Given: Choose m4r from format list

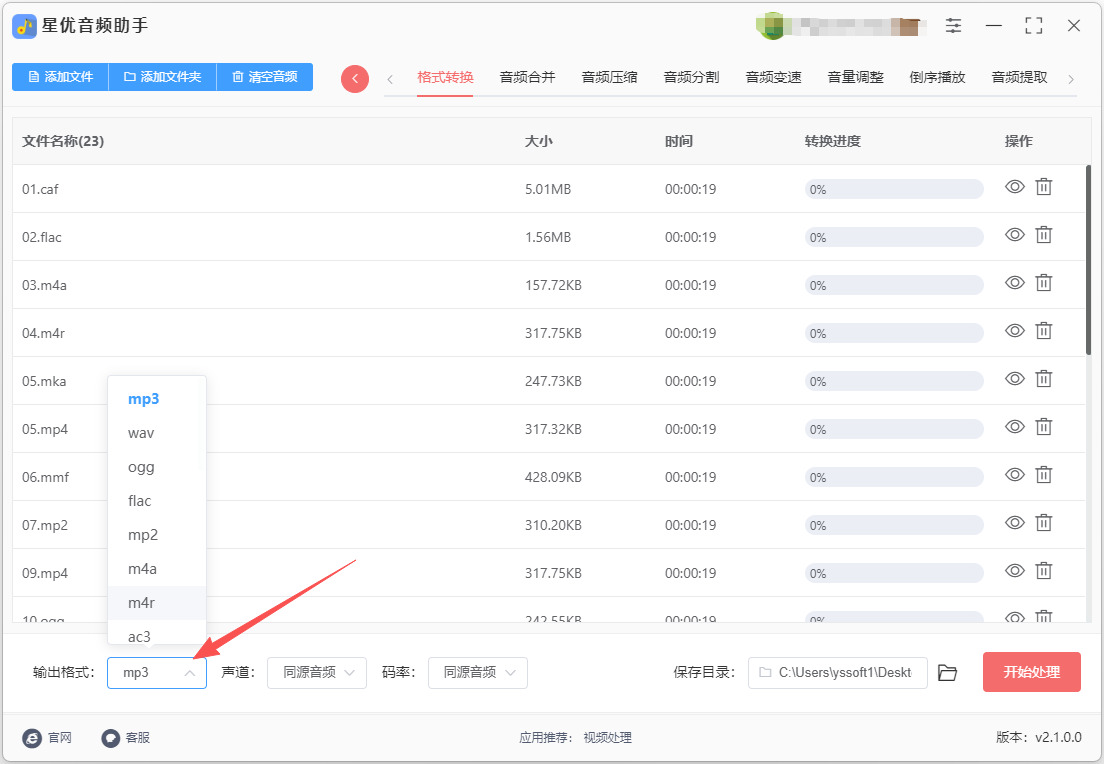Looking at the screenshot, I should tap(156, 603).
